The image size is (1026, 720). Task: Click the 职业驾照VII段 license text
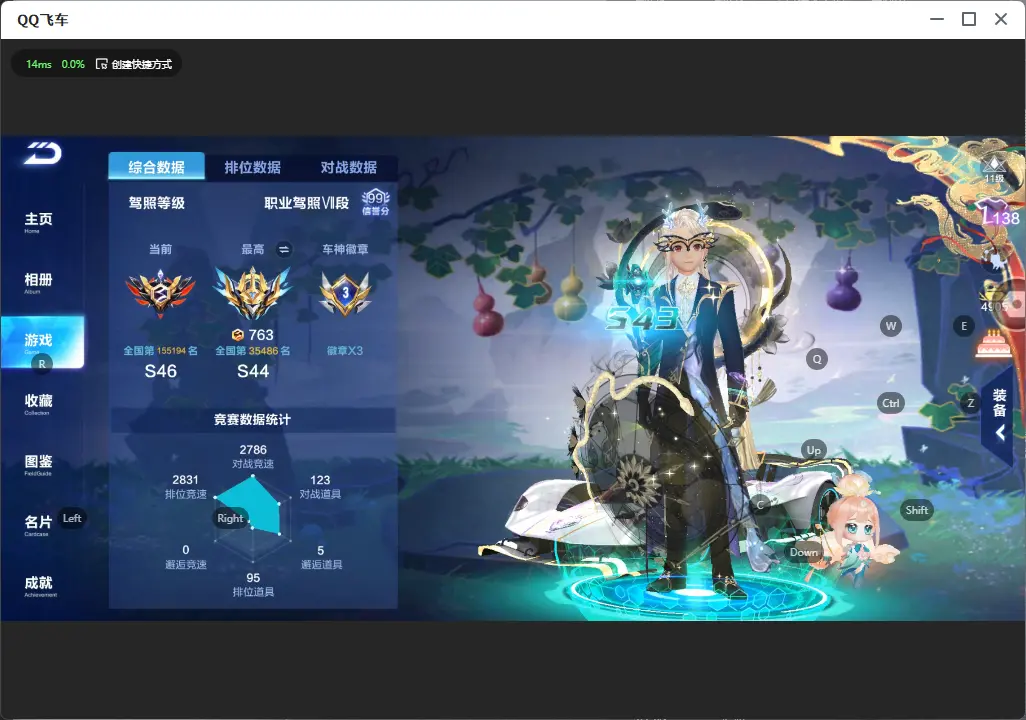click(306, 203)
